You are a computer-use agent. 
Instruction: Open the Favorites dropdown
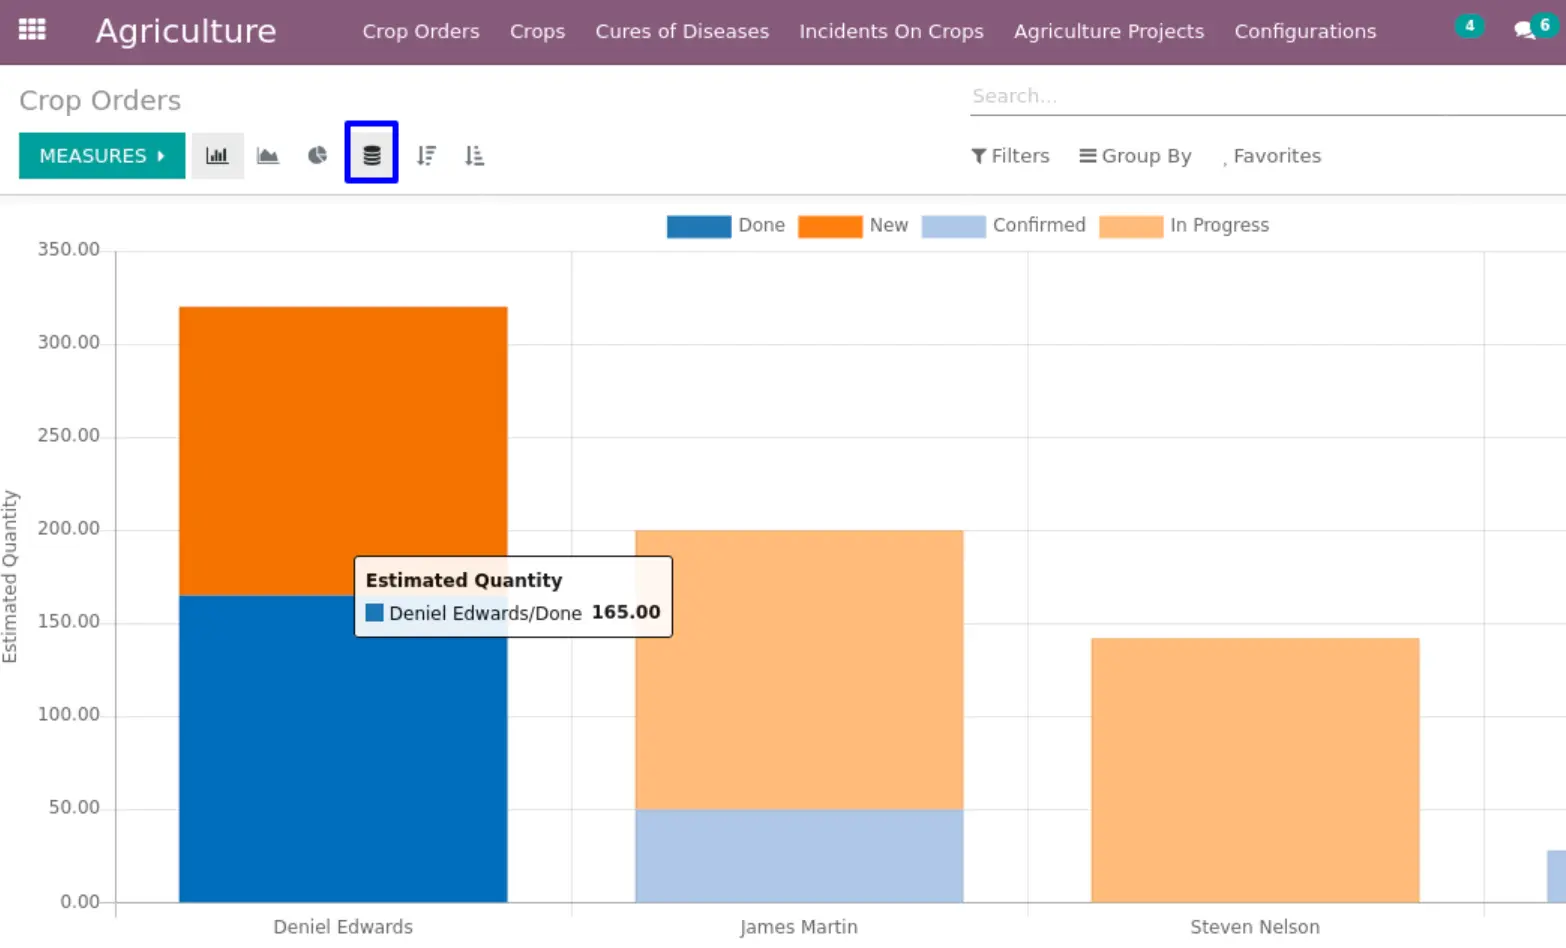(1271, 156)
